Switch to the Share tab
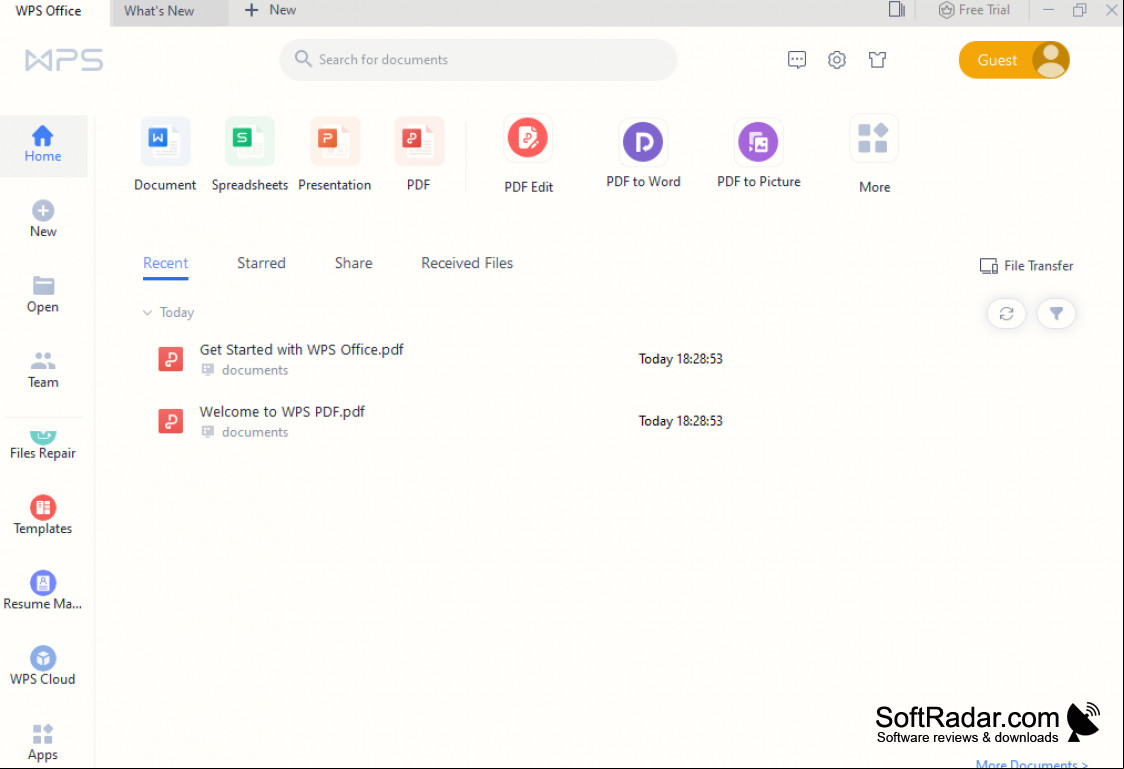The height and width of the screenshot is (769, 1124). (353, 263)
